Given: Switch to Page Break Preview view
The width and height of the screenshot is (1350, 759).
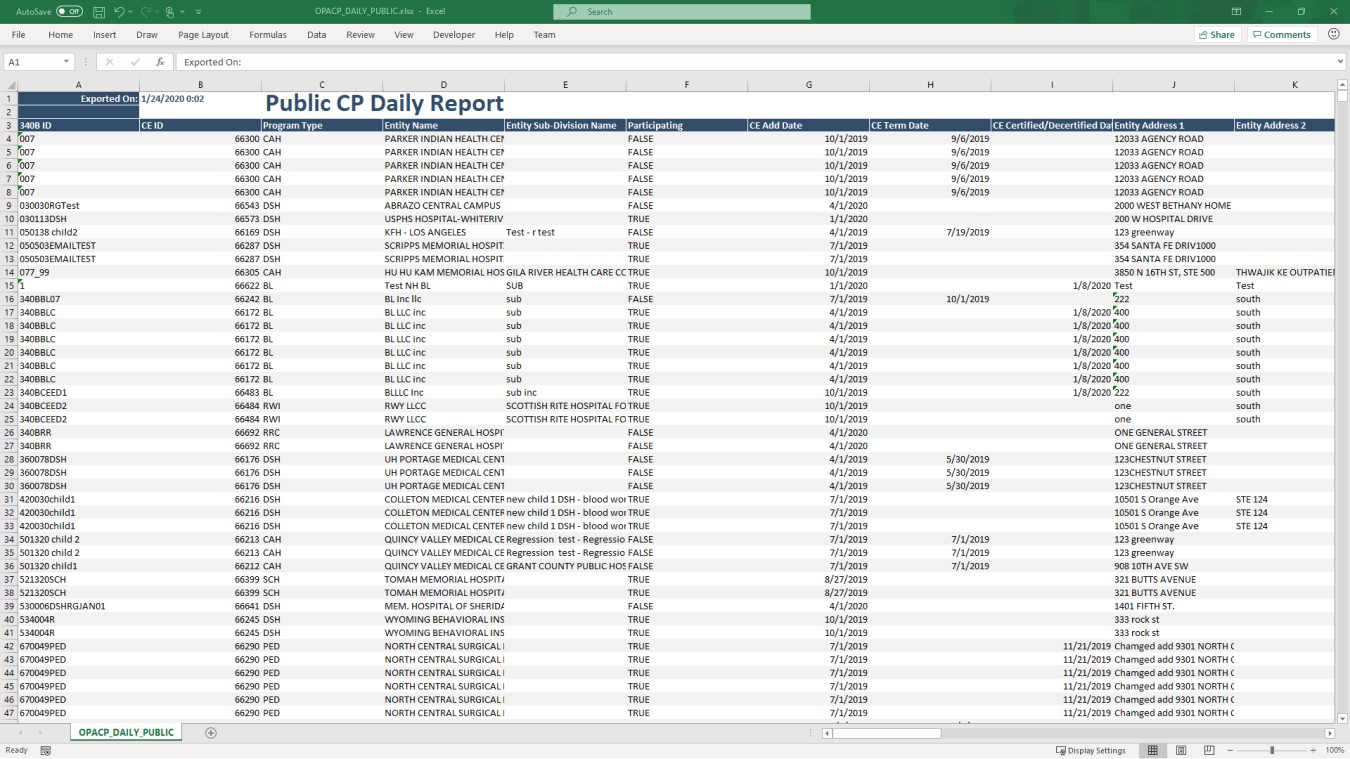Looking at the screenshot, I should (x=1208, y=750).
